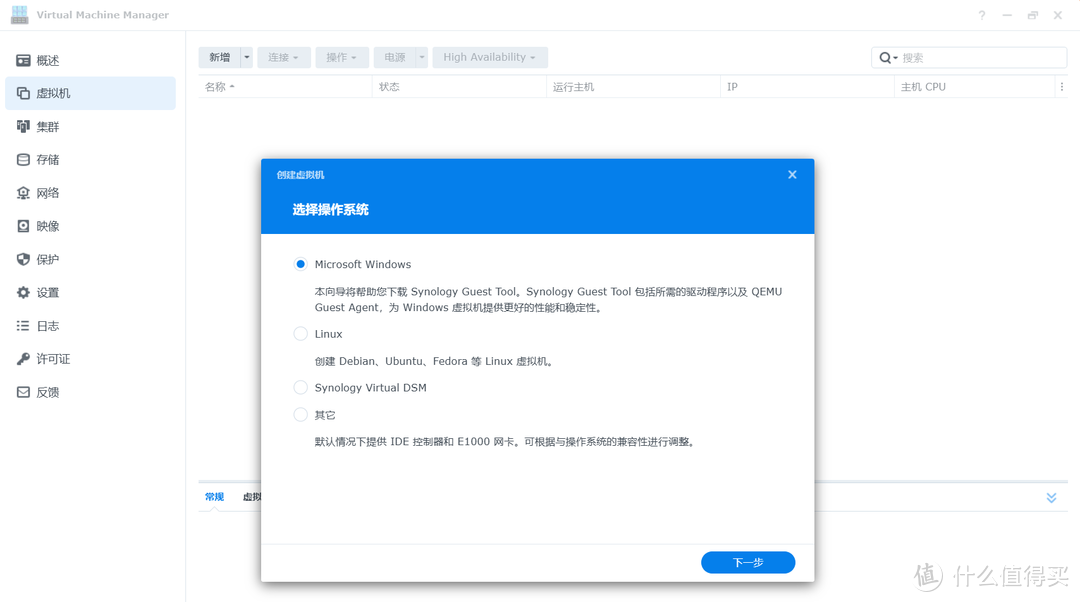Open the 集群 cluster icon
Screen dimensions: 1080x602
click(x=23, y=126)
